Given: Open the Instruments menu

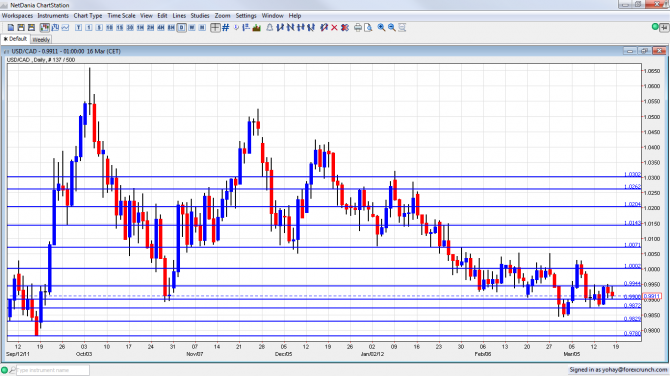Looking at the screenshot, I should coord(53,16).
